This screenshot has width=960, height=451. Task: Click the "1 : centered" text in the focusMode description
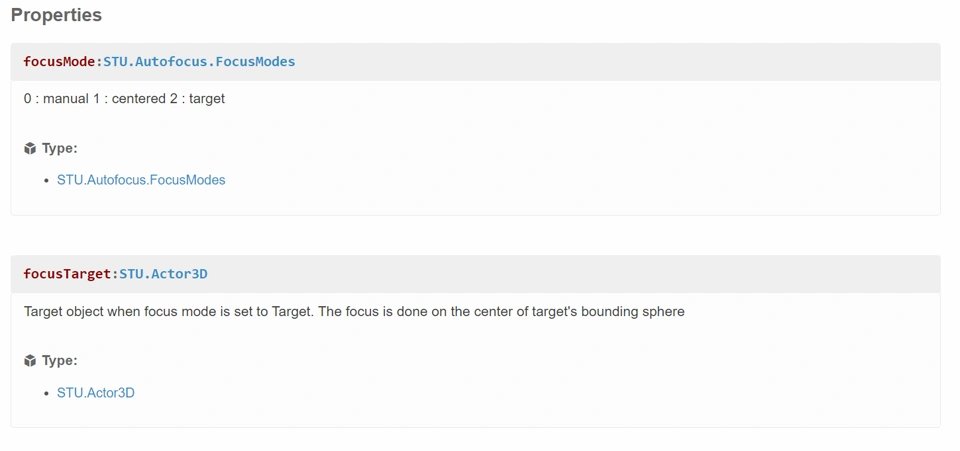tap(135, 99)
